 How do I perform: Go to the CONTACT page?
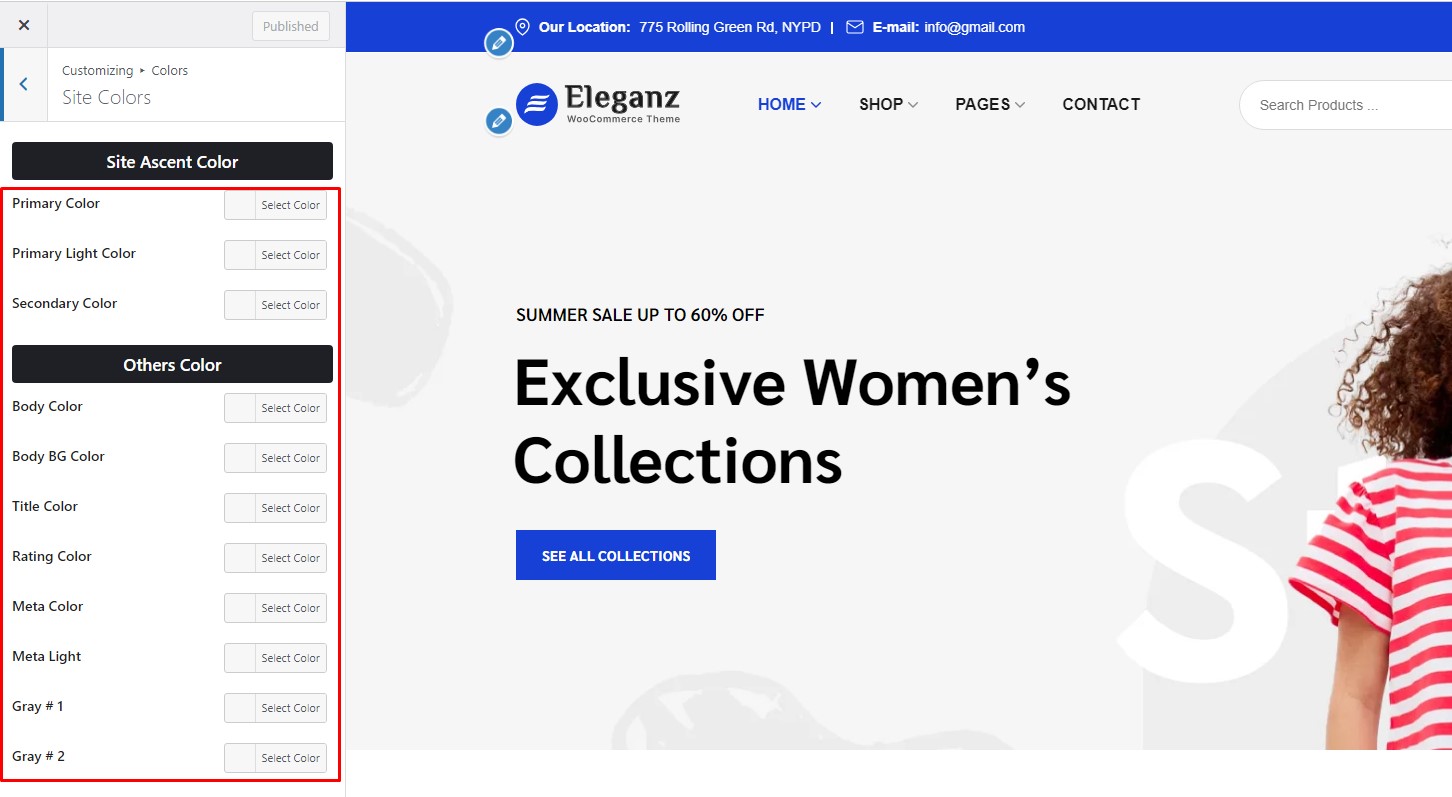click(x=1101, y=104)
